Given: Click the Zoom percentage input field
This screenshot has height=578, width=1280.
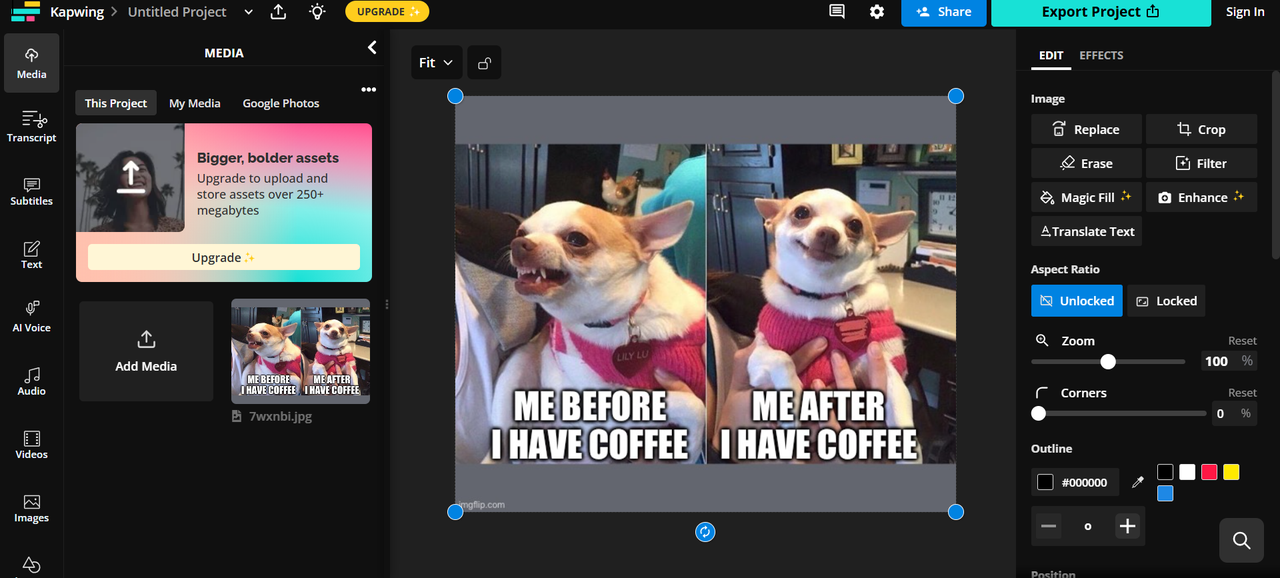Looking at the screenshot, I should point(1216,361).
